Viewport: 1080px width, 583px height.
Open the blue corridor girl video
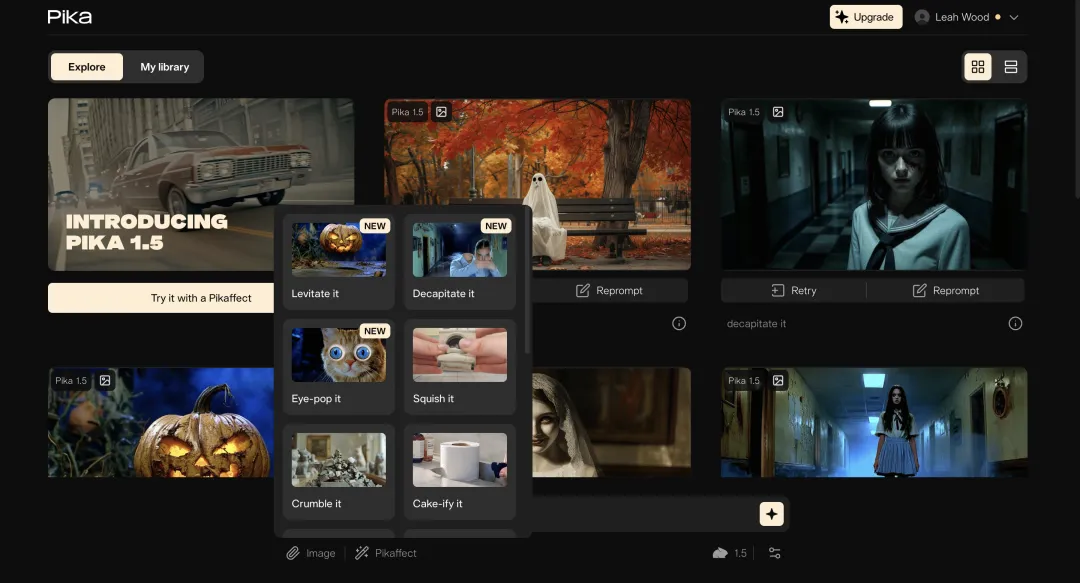(874, 422)
